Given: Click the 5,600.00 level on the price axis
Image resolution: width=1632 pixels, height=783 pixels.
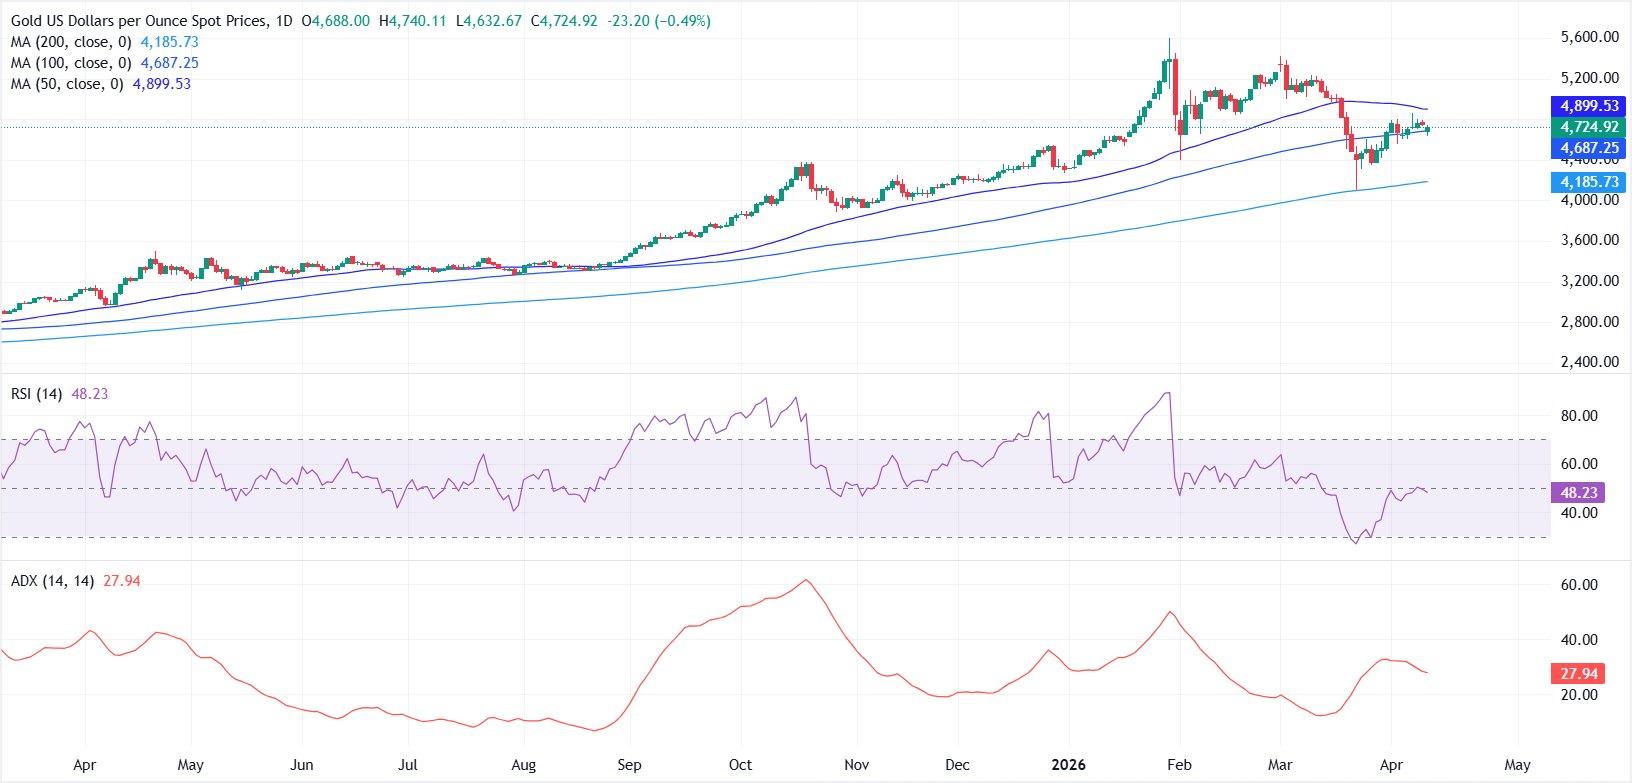Looking at the screenshot, I should coord(1589,37).
